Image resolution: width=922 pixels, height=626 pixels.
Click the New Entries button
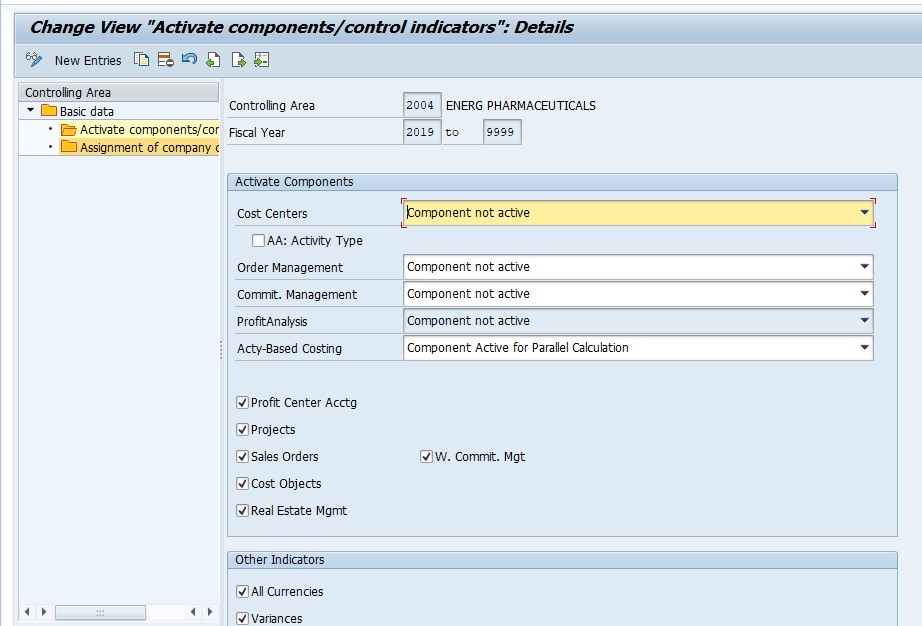88,61
